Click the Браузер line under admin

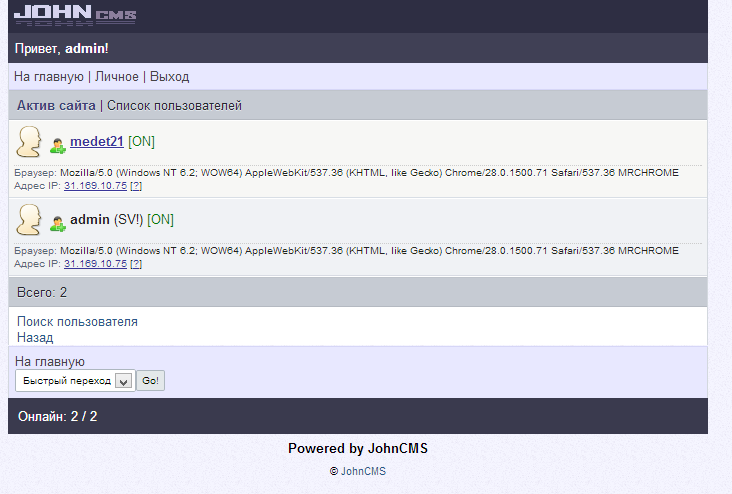tap(346, 251)
